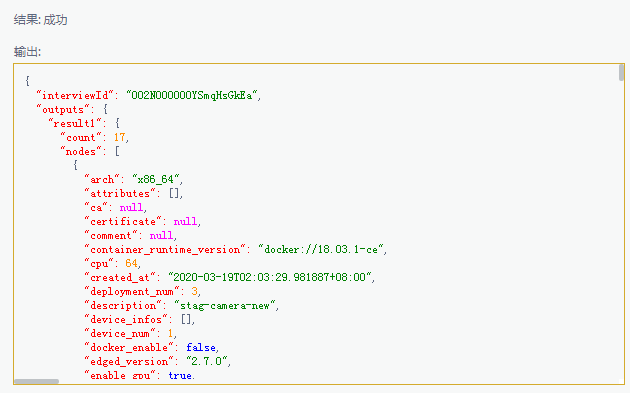Click the cpu value 64
The image size is (630, 393).
[x=131, y=264]
